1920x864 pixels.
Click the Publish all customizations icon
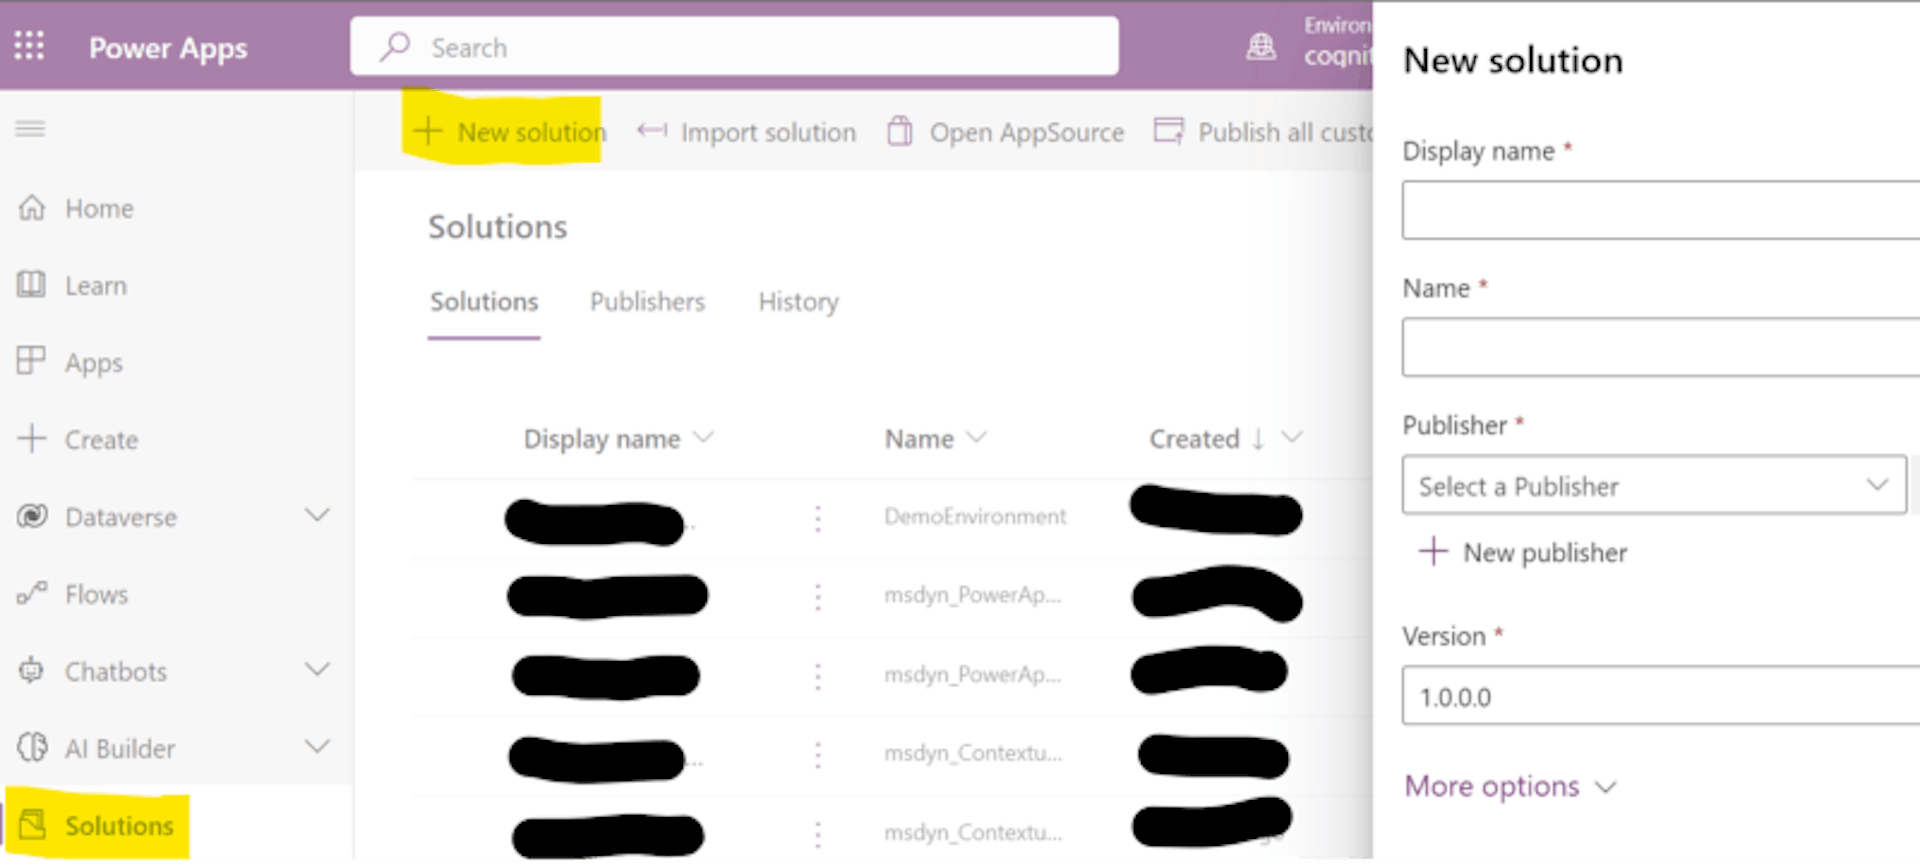pos(1168,131)
